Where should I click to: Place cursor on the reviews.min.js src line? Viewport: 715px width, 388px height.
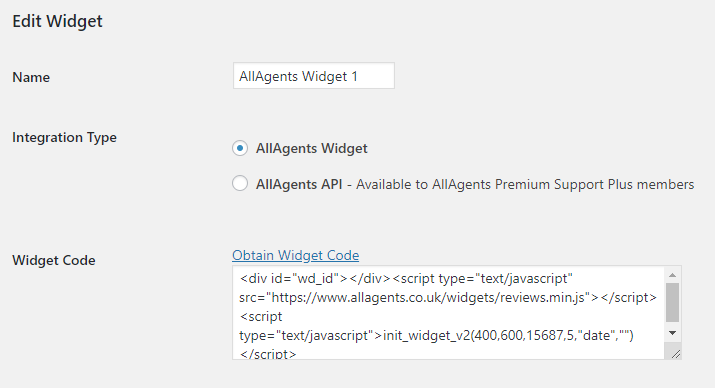pyautogui.click(x=448, y=297)
